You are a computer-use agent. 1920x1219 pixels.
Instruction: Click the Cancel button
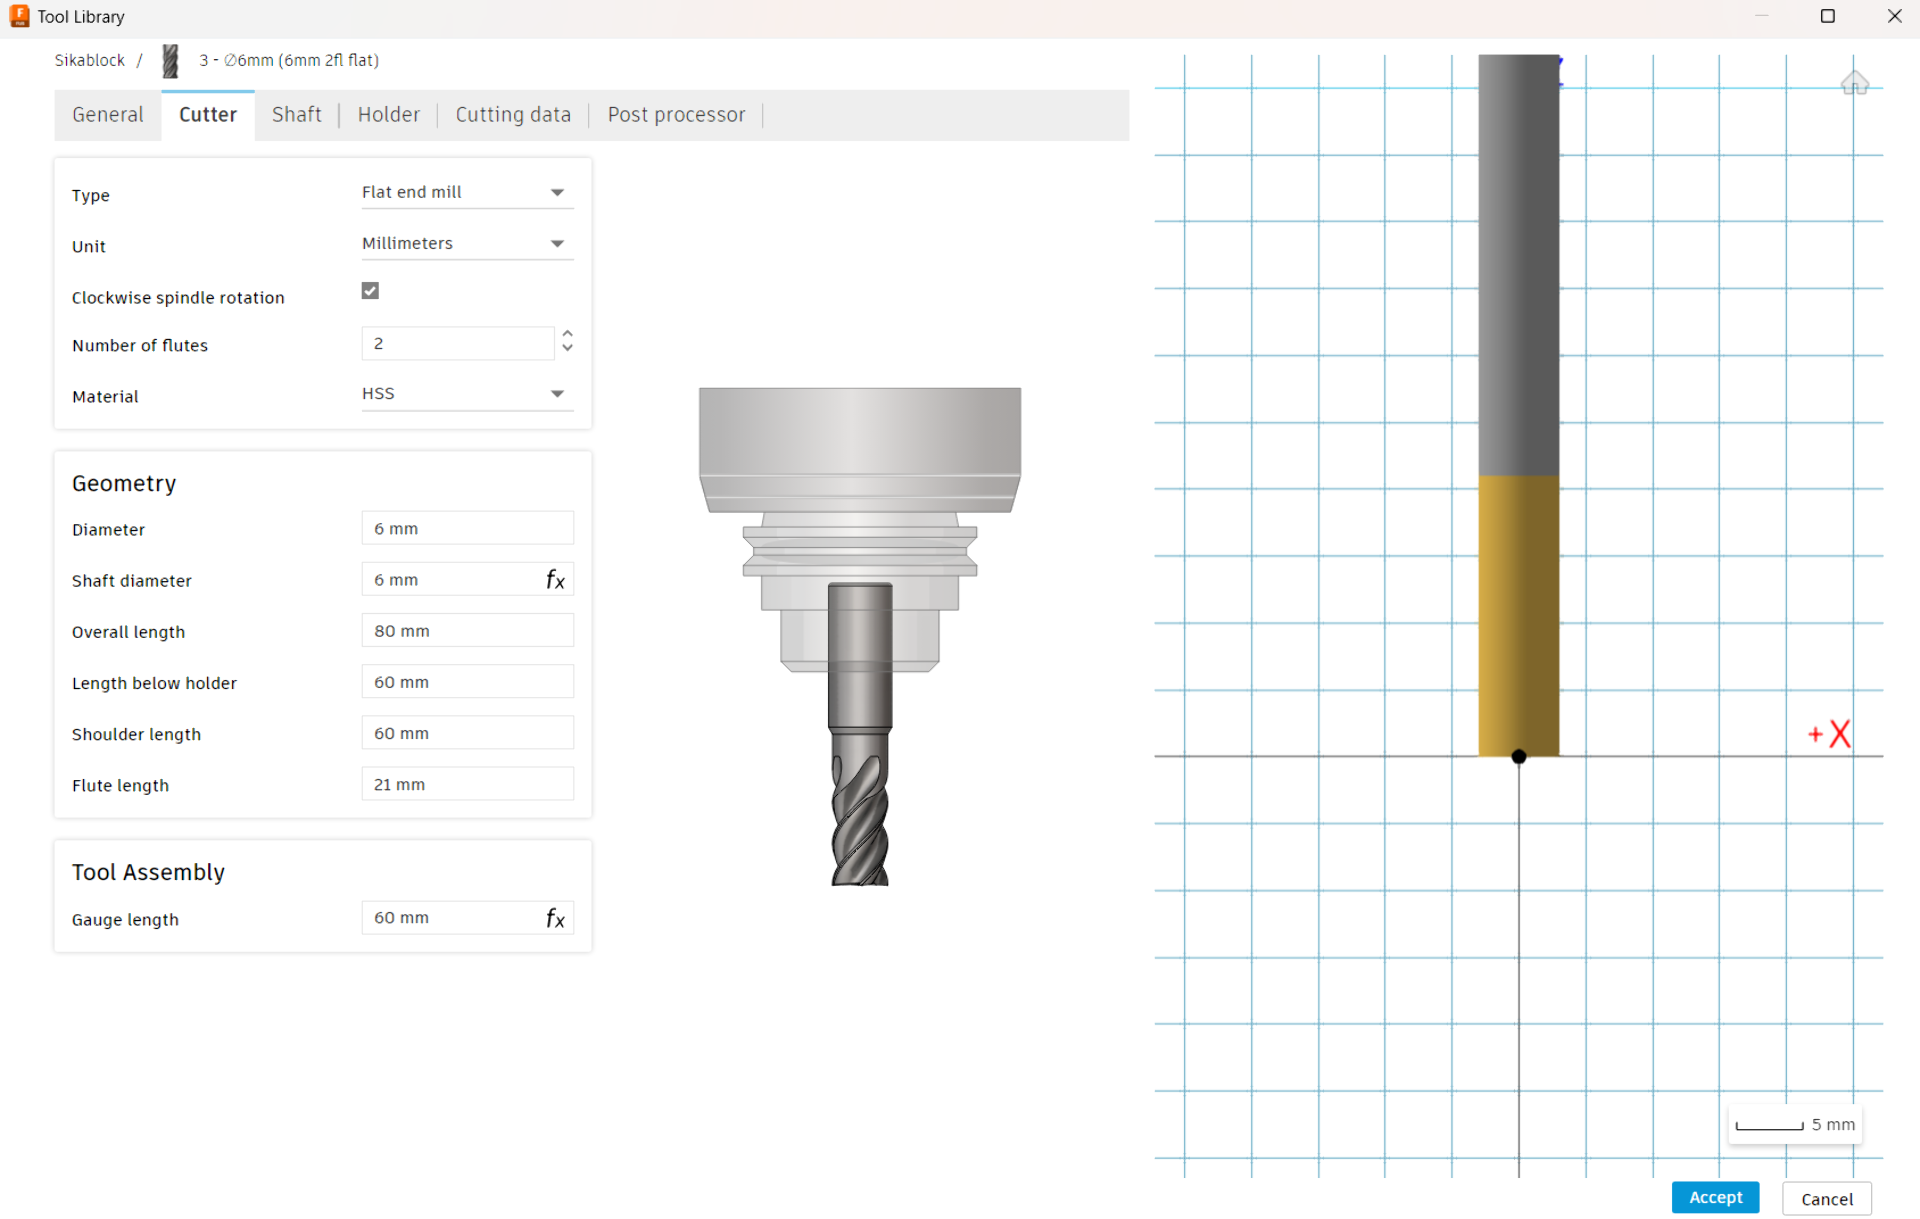point(1826,1198)
